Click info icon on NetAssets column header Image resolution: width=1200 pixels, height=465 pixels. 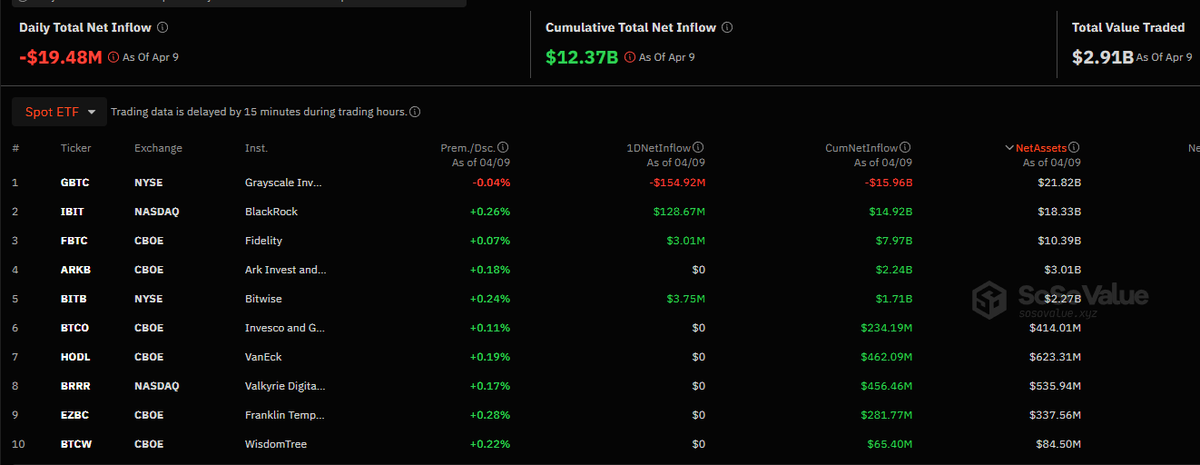[x=1074, y=147]
